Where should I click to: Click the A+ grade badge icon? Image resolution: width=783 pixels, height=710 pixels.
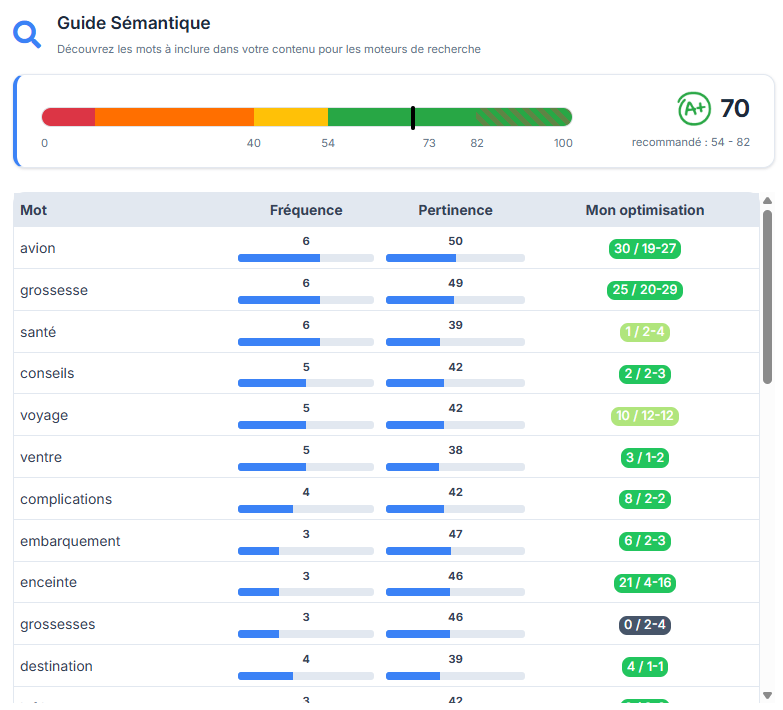(694, 108)
